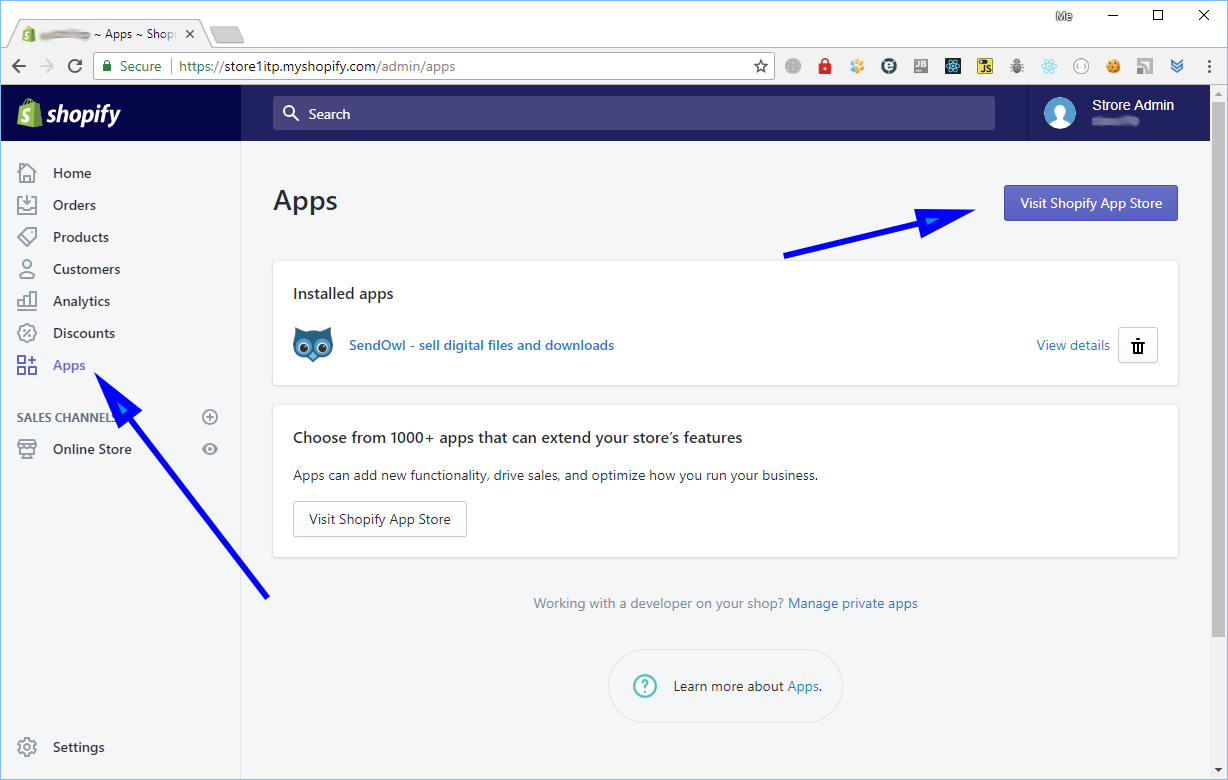The width and height of the screenshot is (1228, 780).
Task: Click the yellow JS extension icon
Action: (x=985, y=66)
